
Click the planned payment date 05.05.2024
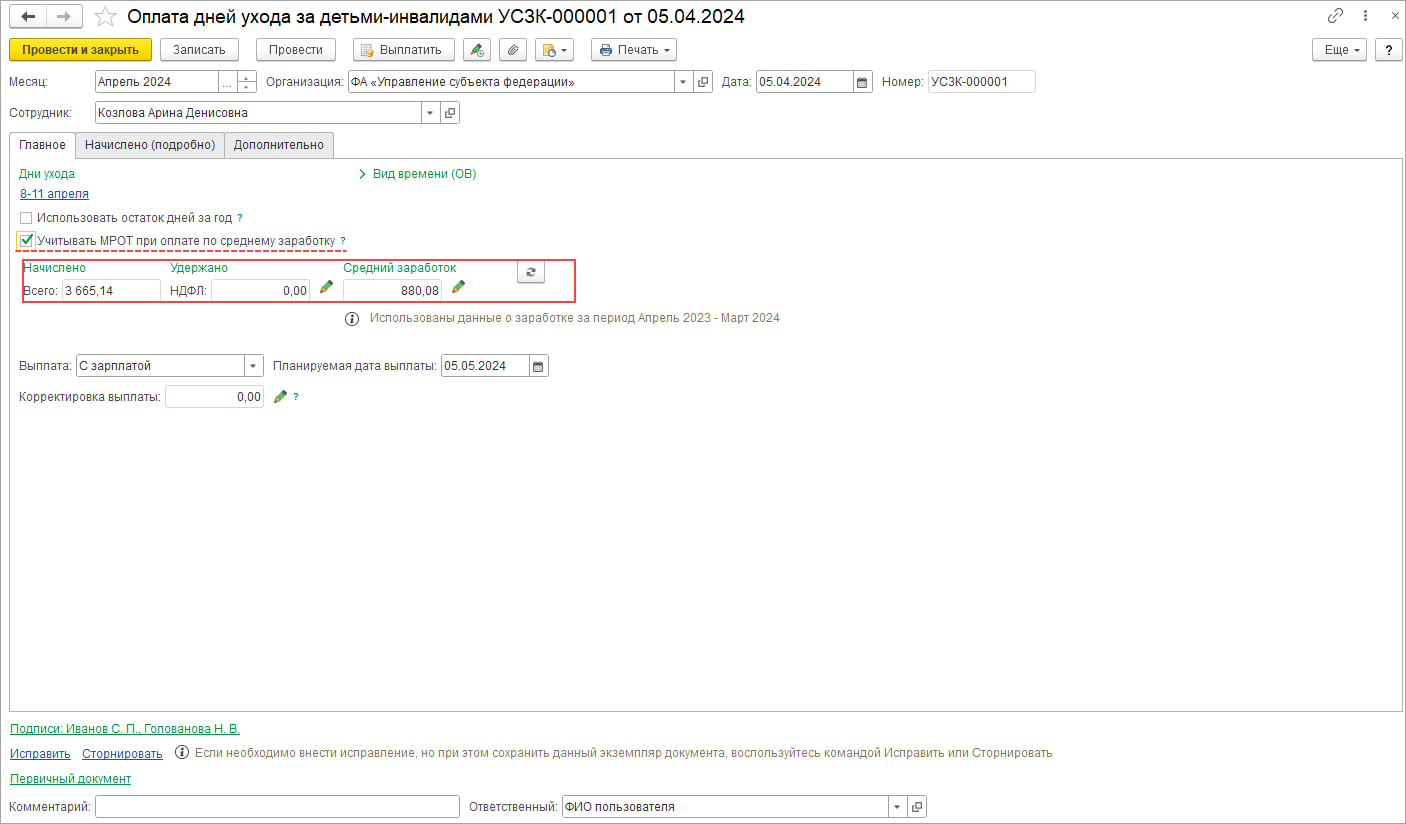click(485, 366)
